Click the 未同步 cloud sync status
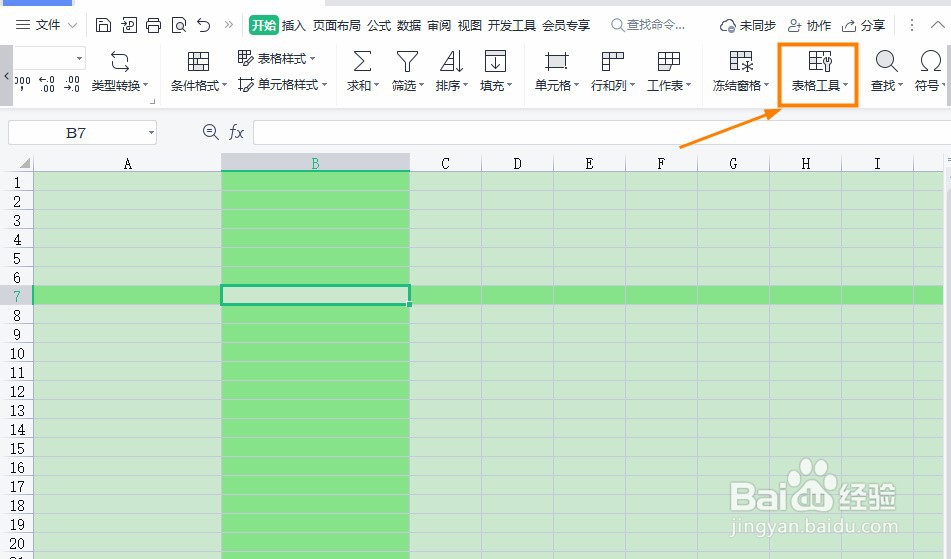Image resolution: width=951 pixels, height=559 pixels. click(748, 25)
